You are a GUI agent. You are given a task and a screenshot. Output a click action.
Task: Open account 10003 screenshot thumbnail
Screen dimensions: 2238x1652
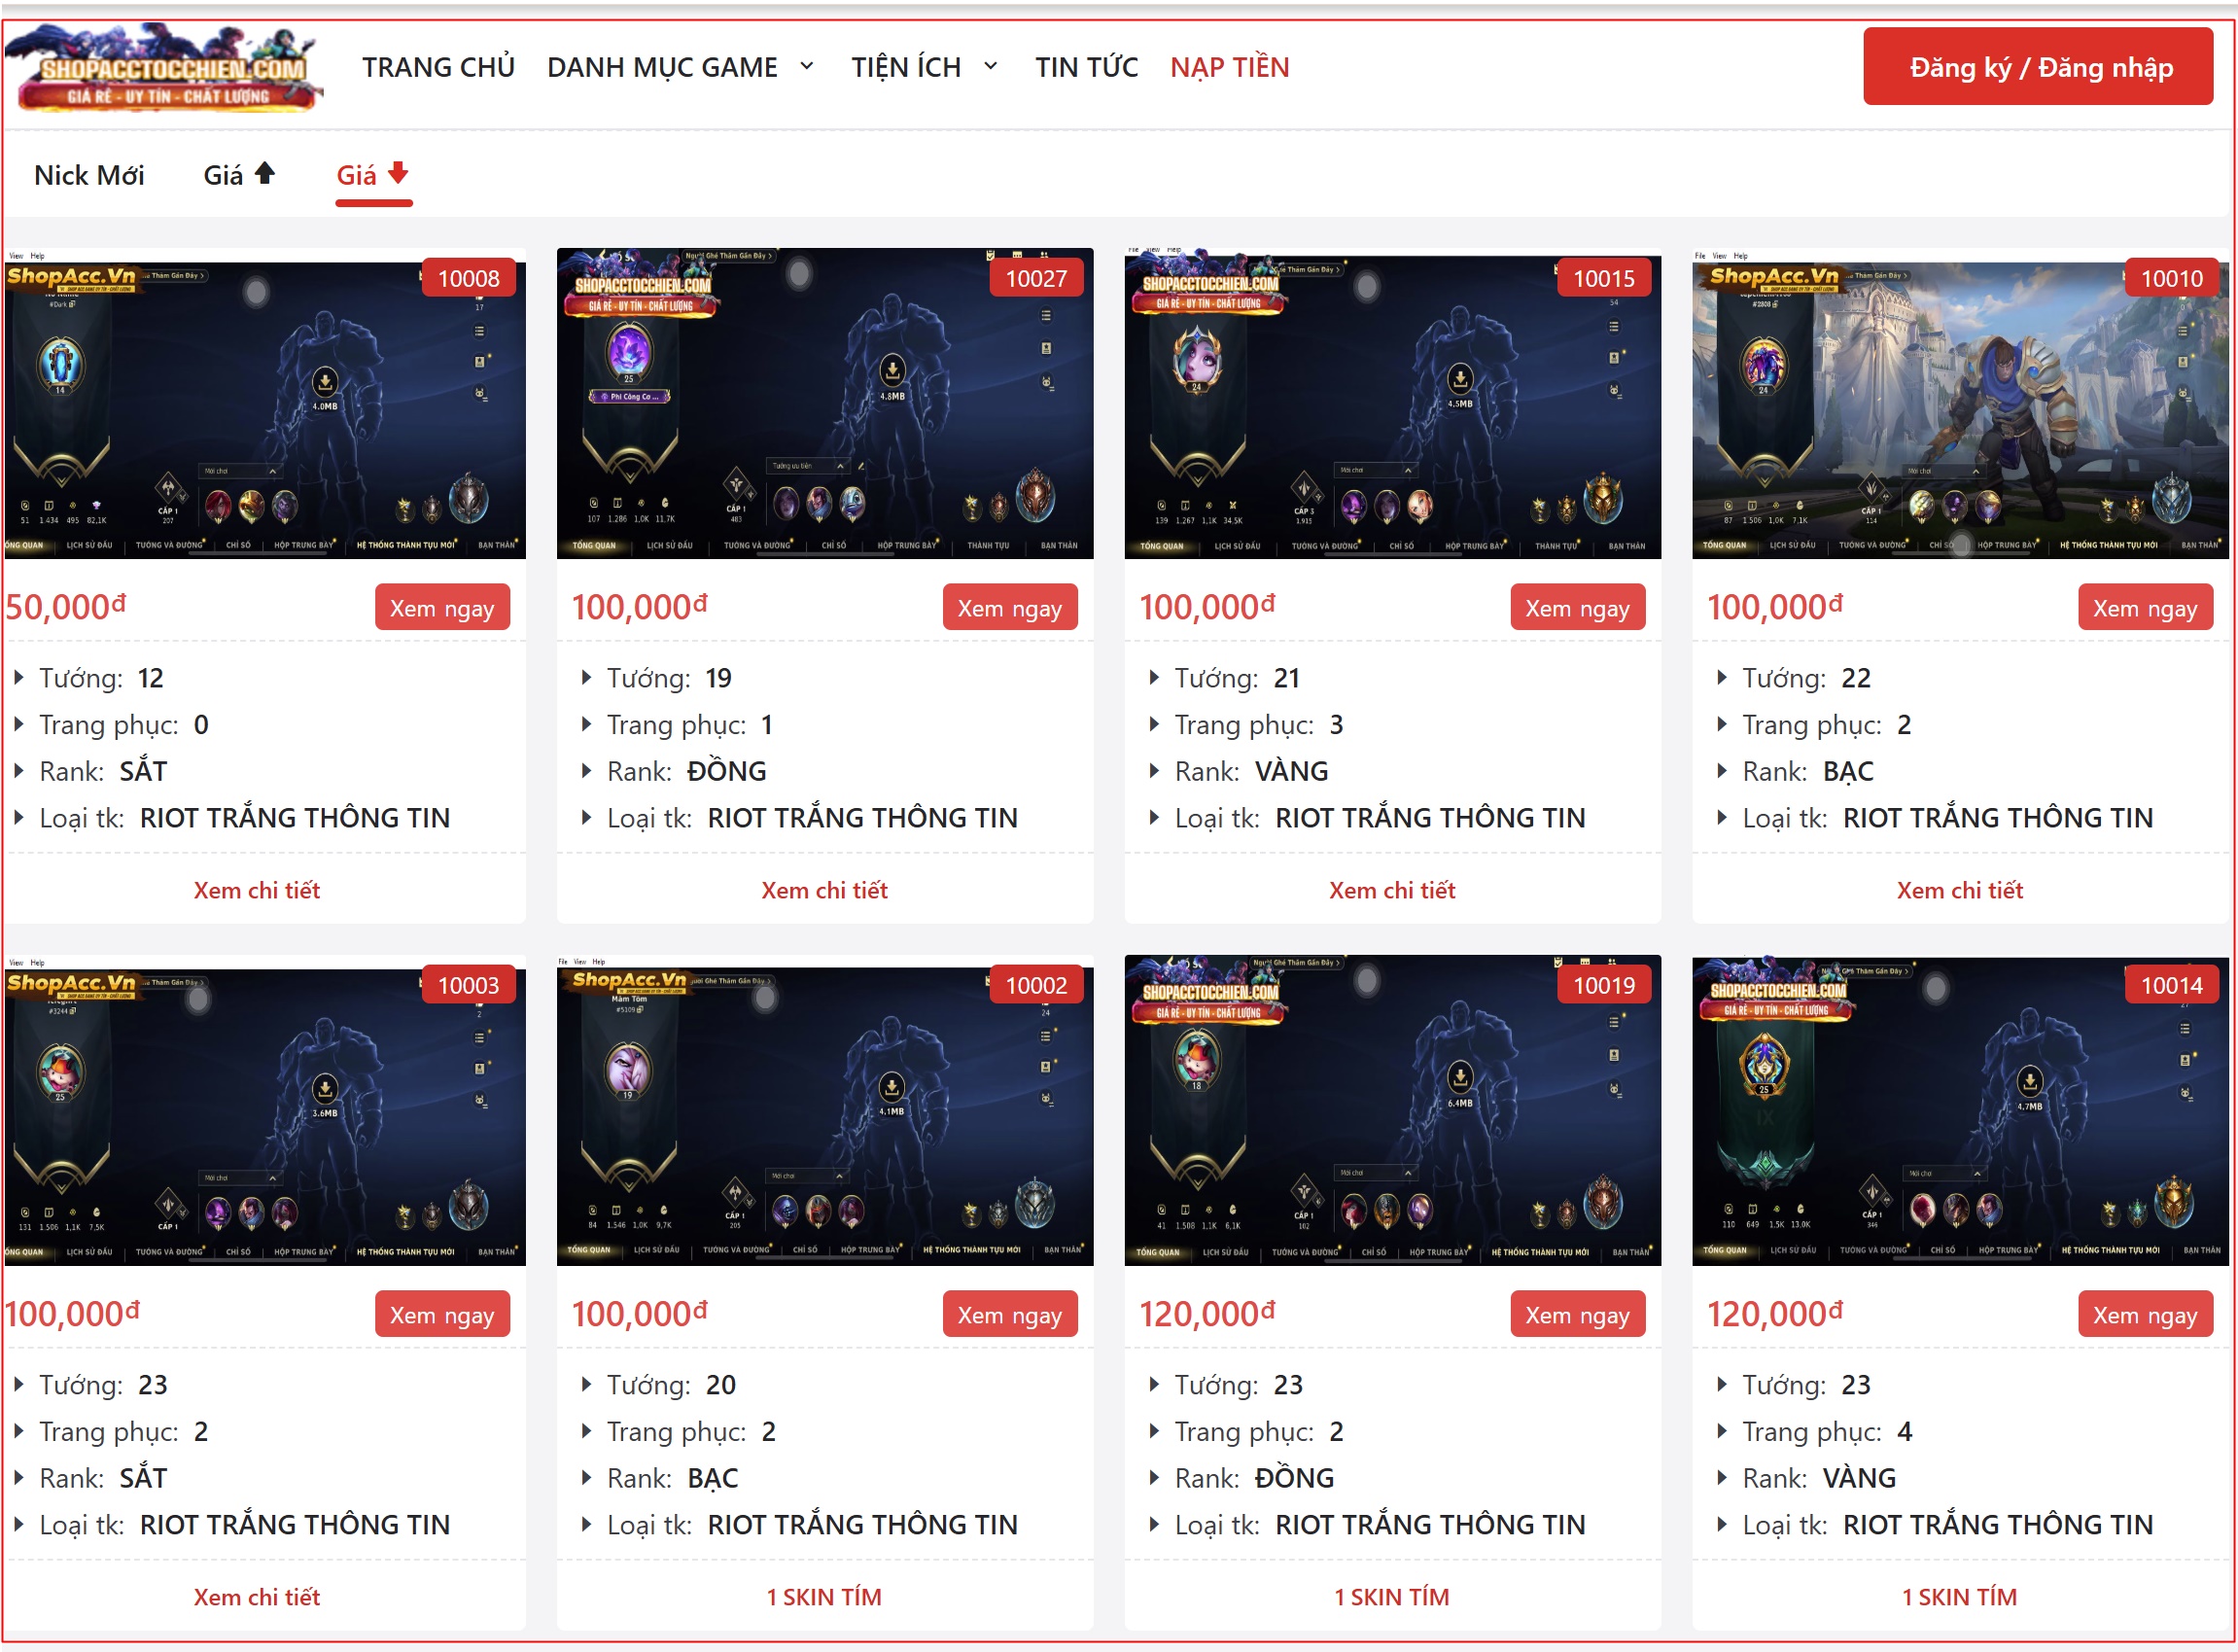click(265, 1111)
